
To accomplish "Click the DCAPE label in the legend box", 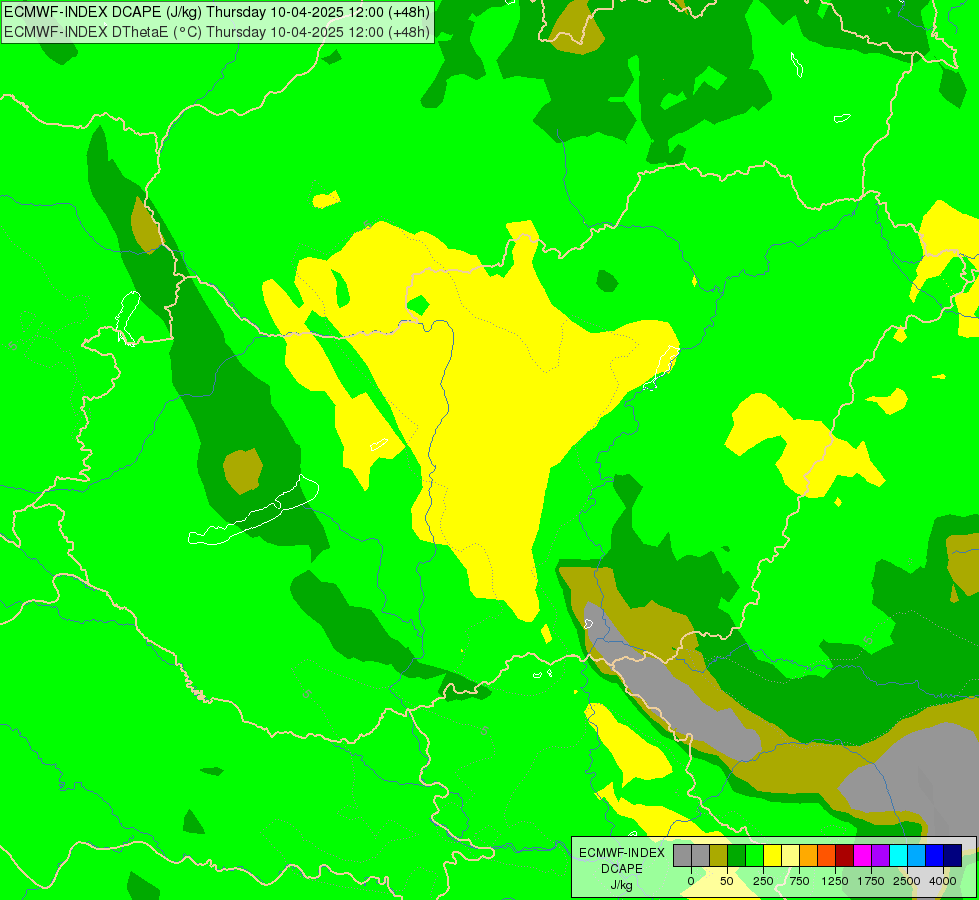I will [622, 869].
